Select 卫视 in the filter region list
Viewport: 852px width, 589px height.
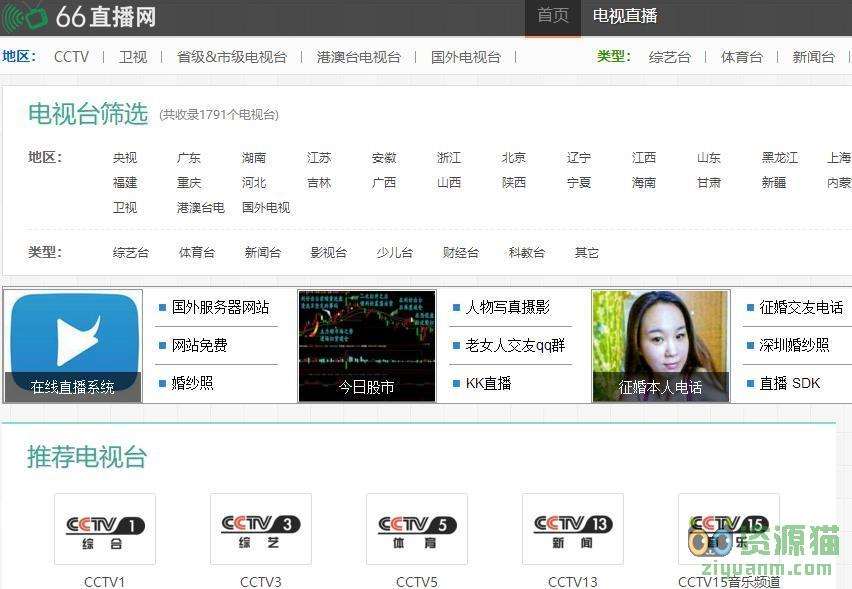125,208
